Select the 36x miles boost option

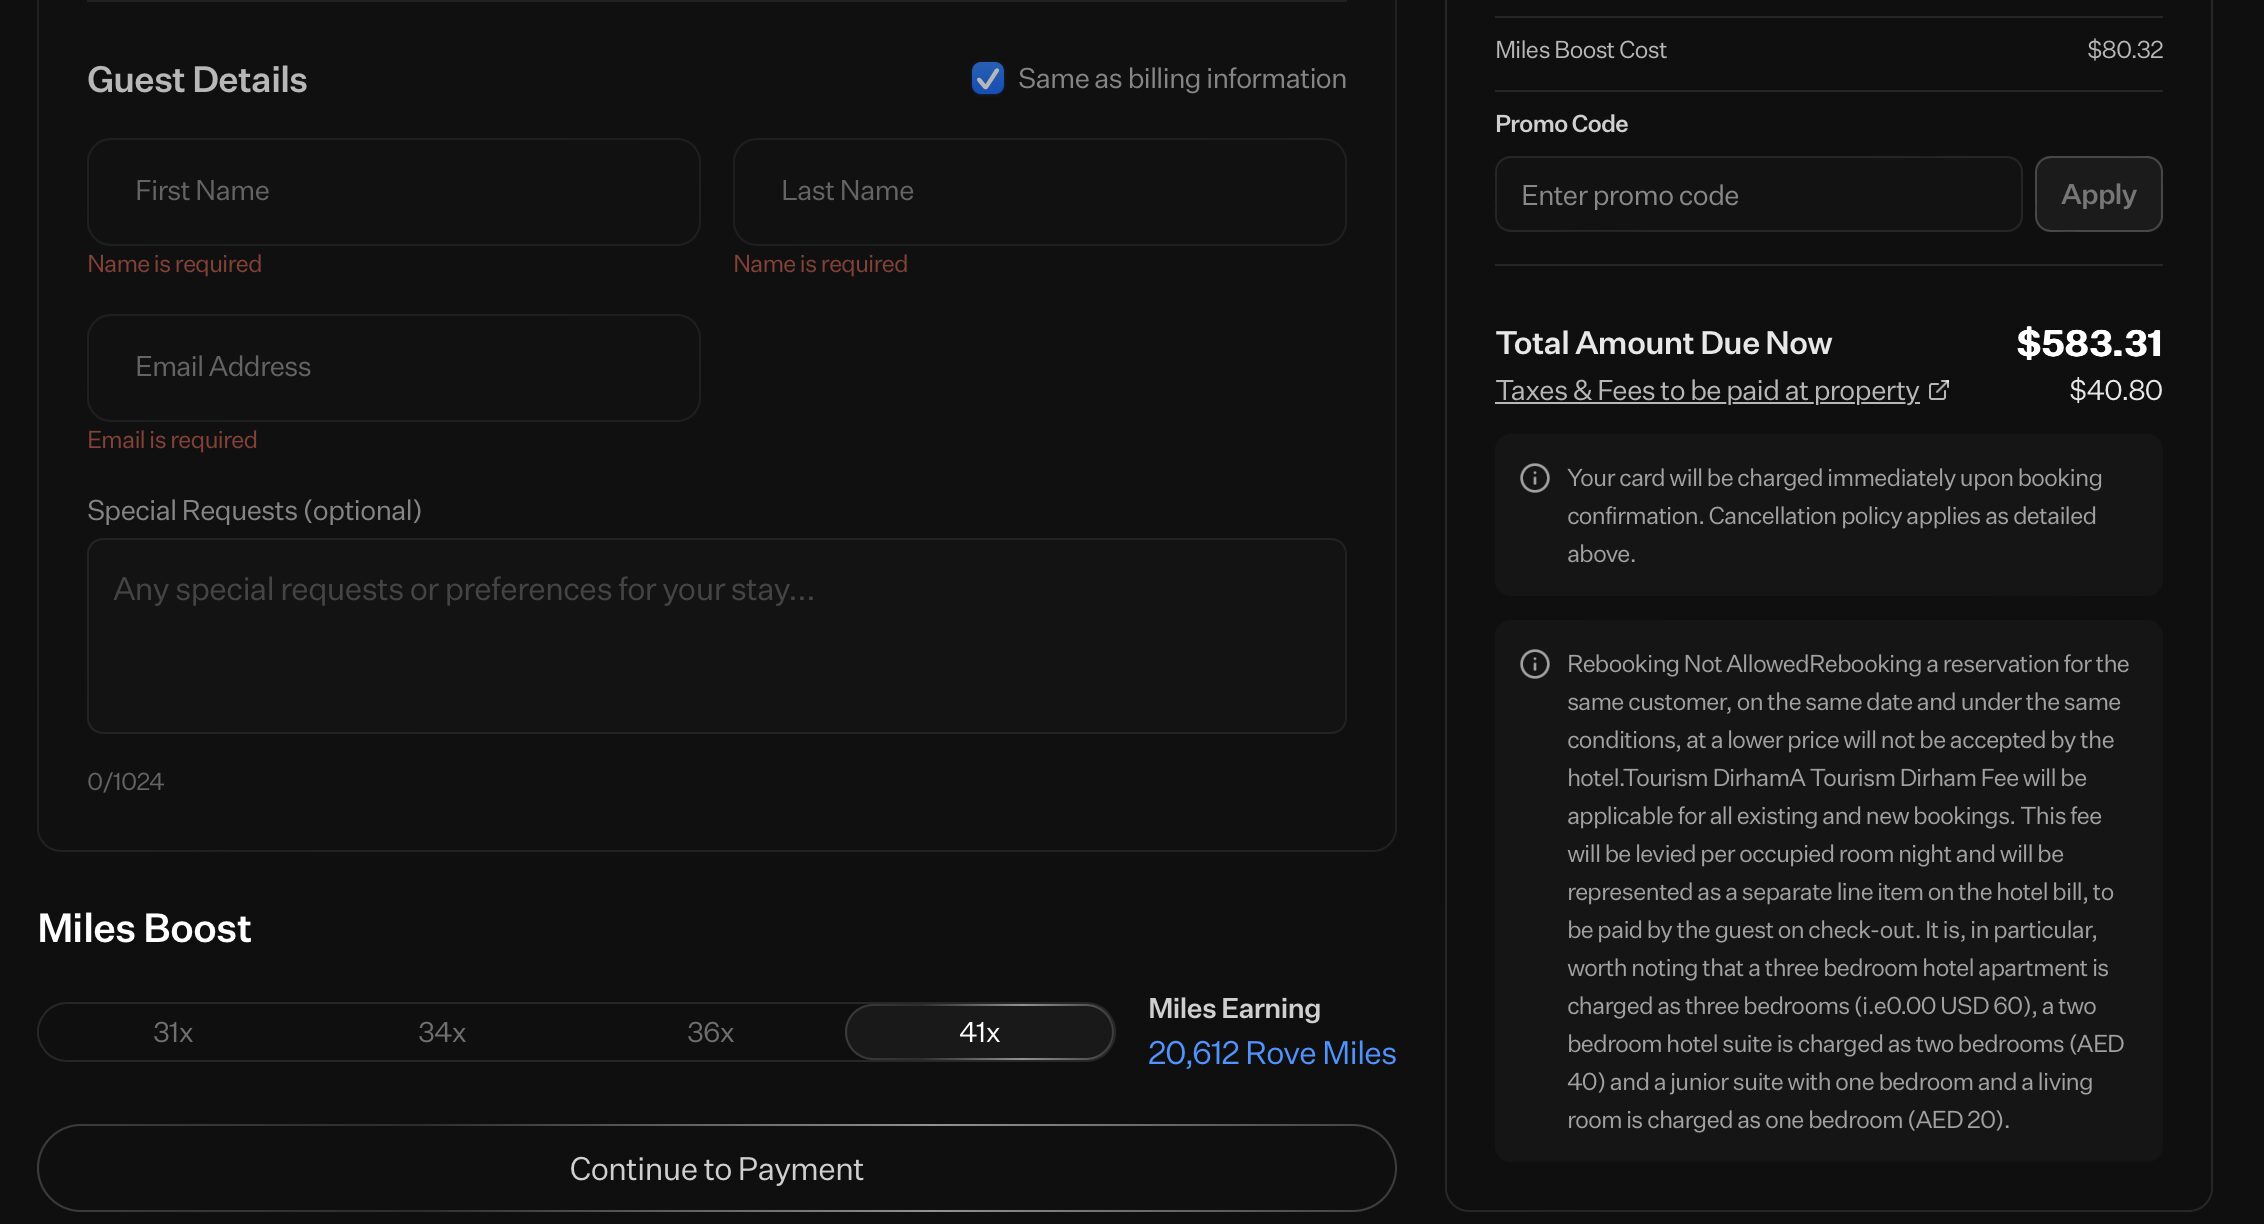coord(709,1031)
